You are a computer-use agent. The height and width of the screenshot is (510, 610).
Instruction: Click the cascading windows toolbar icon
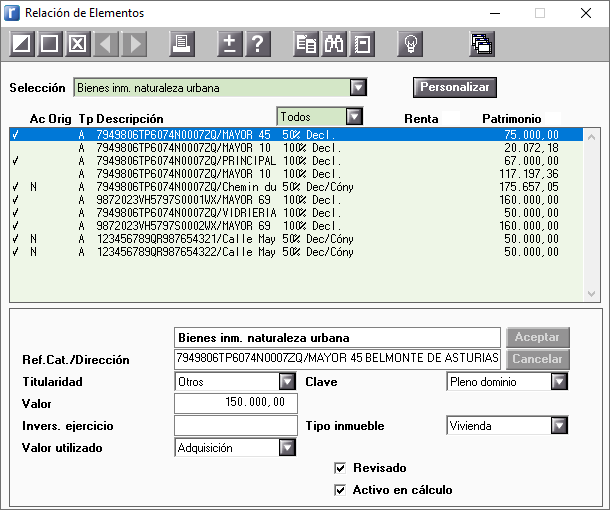pos(482,44)
